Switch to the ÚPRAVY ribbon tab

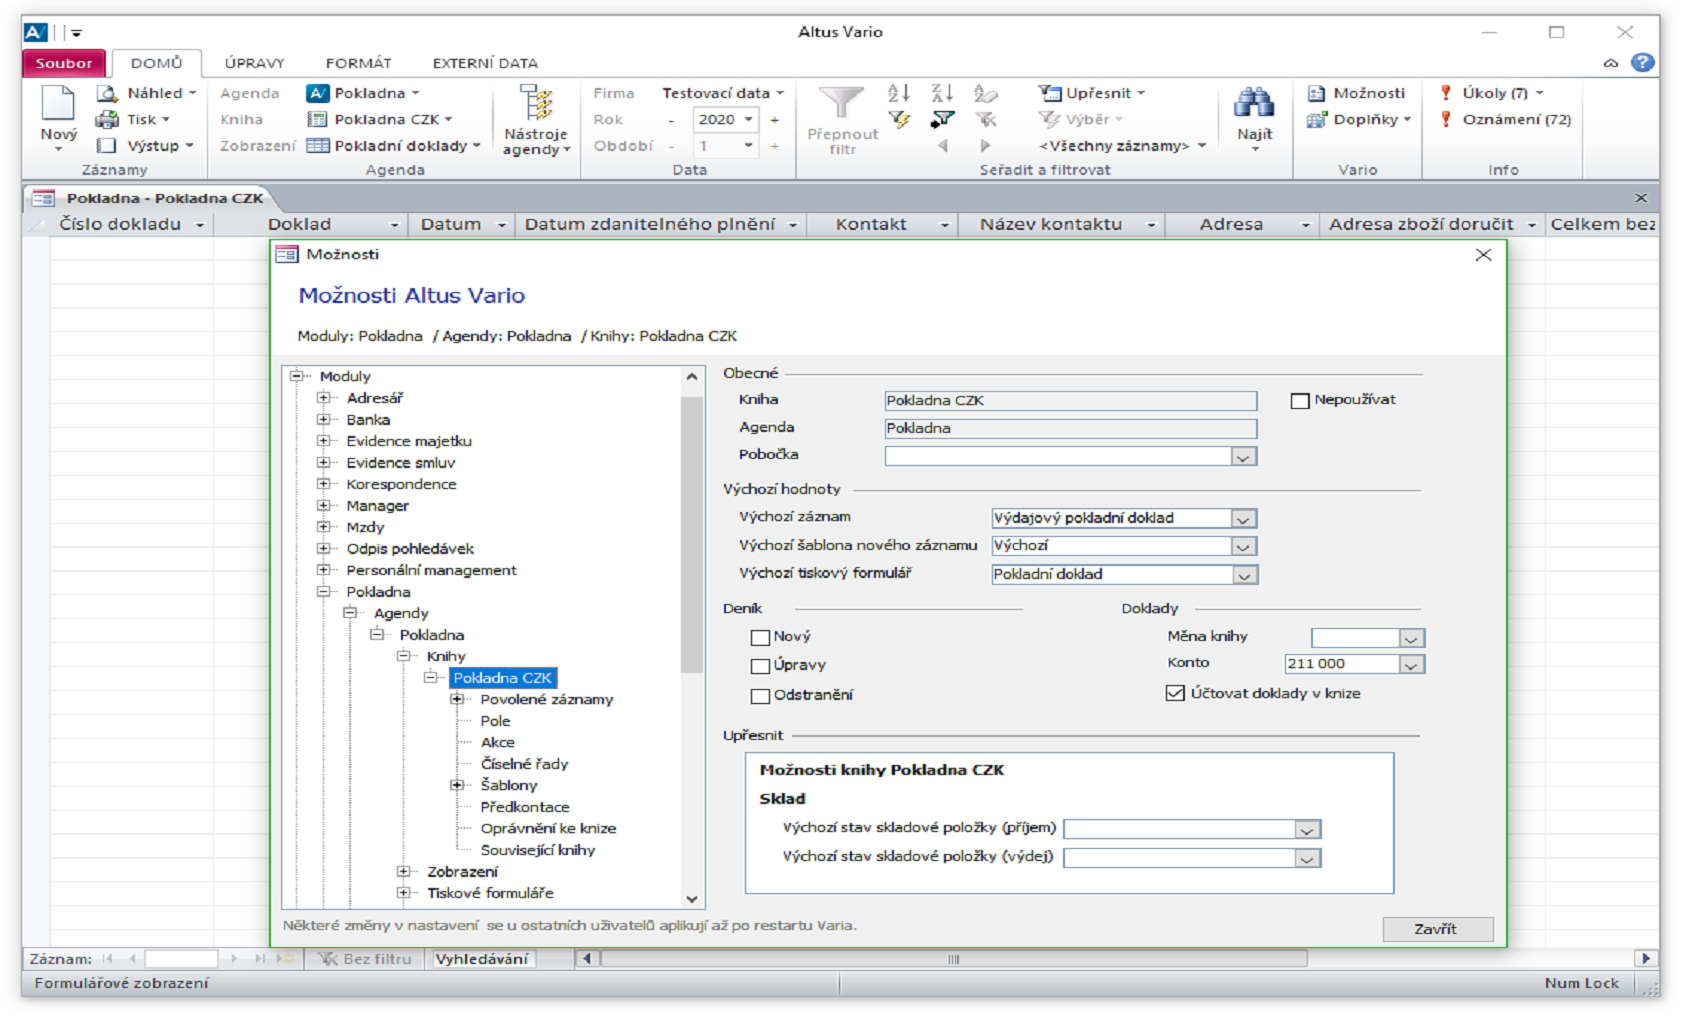(254, 63)
